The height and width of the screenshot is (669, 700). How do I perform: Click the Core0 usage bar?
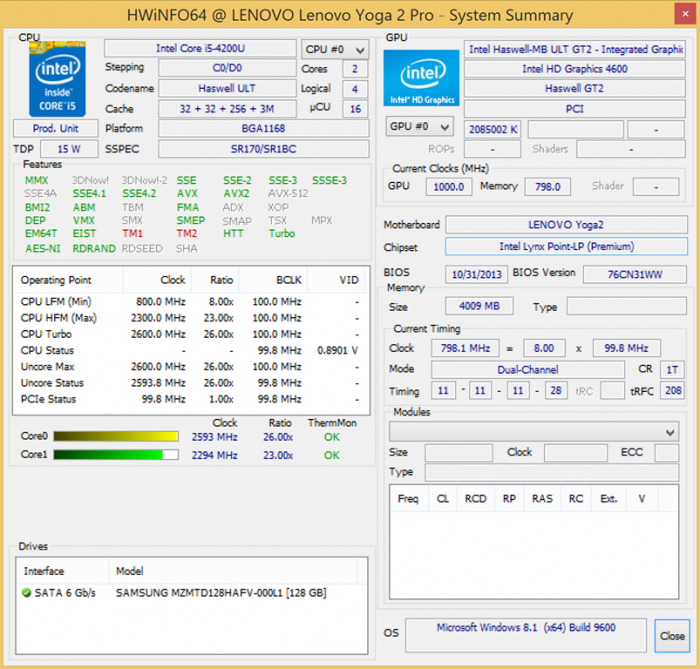coord(115,437)
